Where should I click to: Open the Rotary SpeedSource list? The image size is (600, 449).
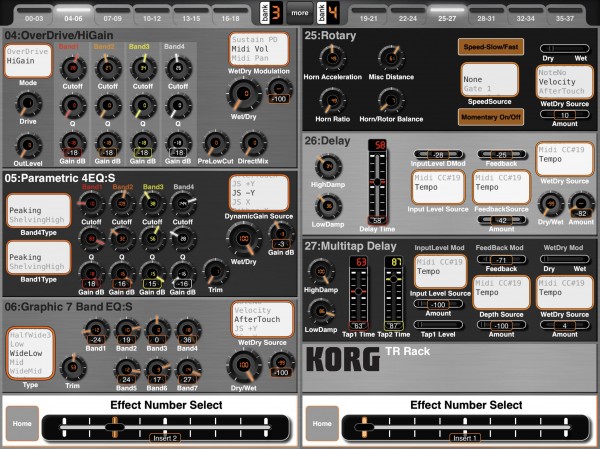click(489, 80)
